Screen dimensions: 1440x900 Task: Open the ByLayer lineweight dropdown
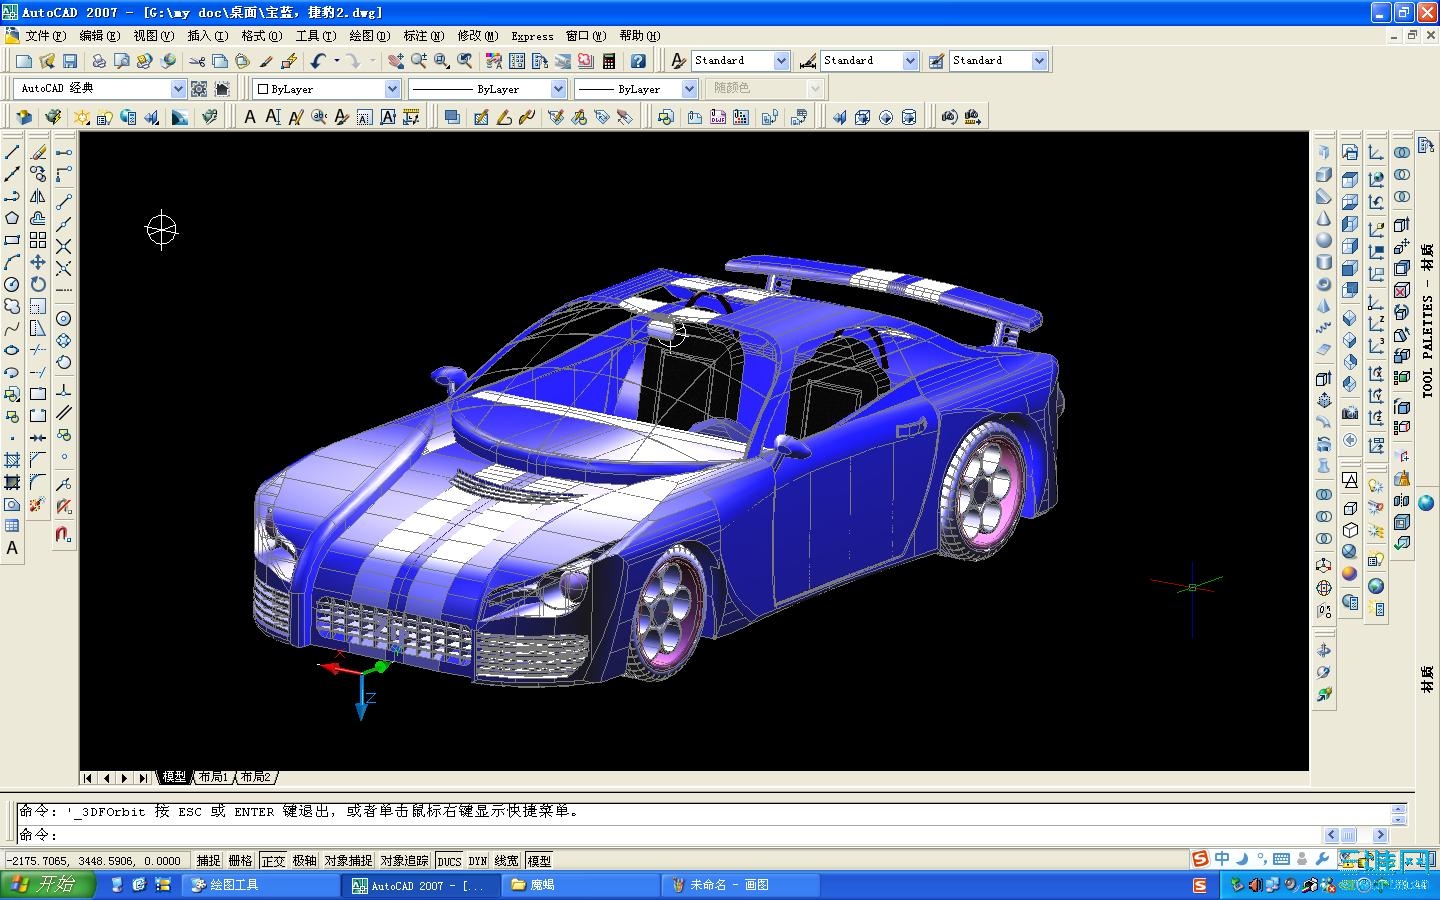(688, 89)
